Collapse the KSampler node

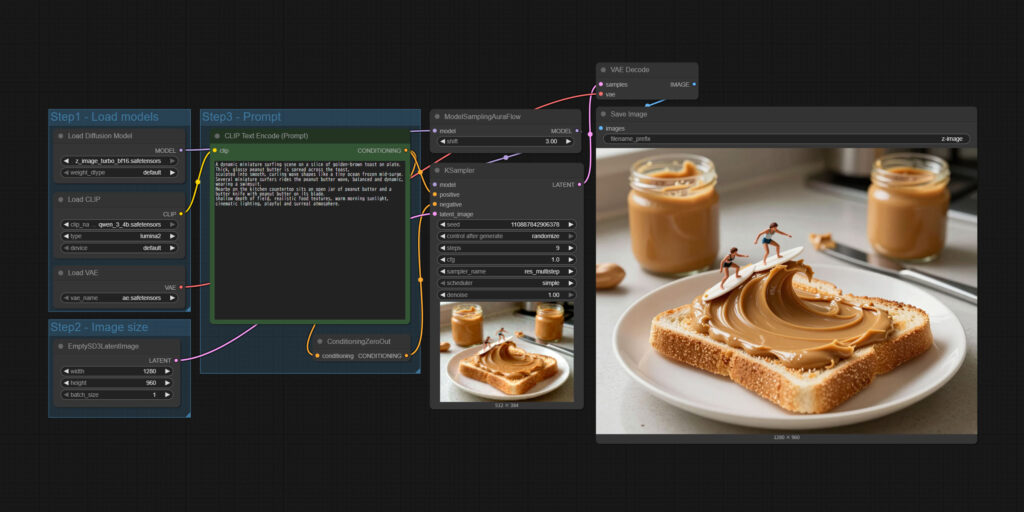[x=437, y=171]
